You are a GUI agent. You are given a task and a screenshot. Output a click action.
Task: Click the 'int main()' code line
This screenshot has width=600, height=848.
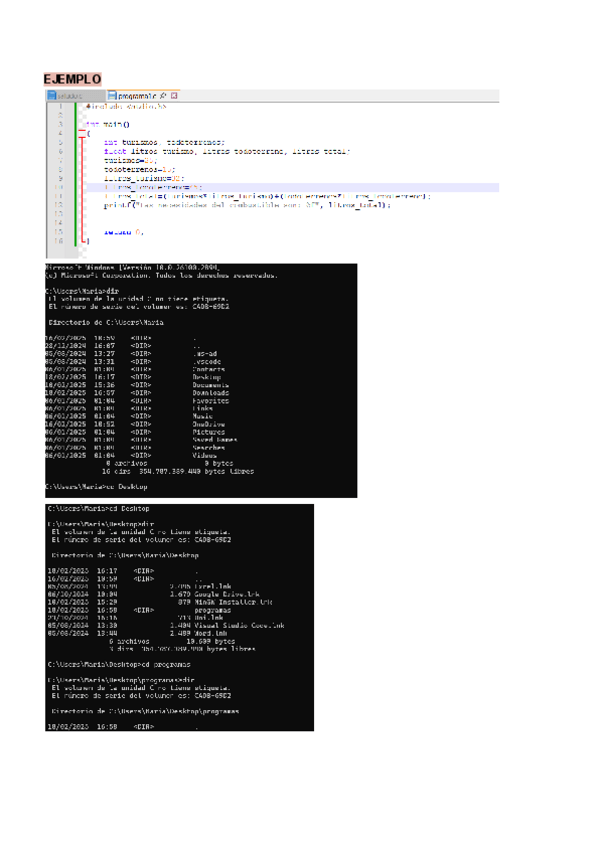(x=108, y=124)
